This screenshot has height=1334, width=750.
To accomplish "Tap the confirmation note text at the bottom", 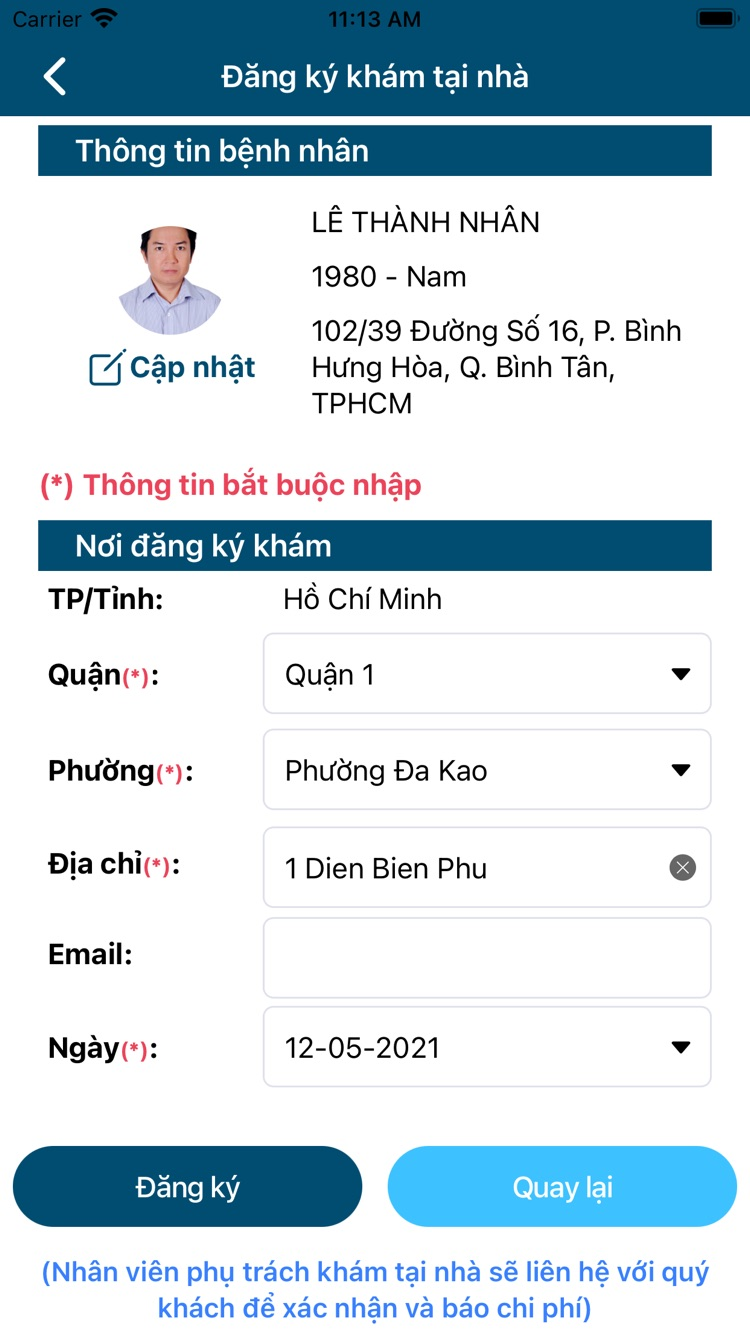I will coord(375,1288).
